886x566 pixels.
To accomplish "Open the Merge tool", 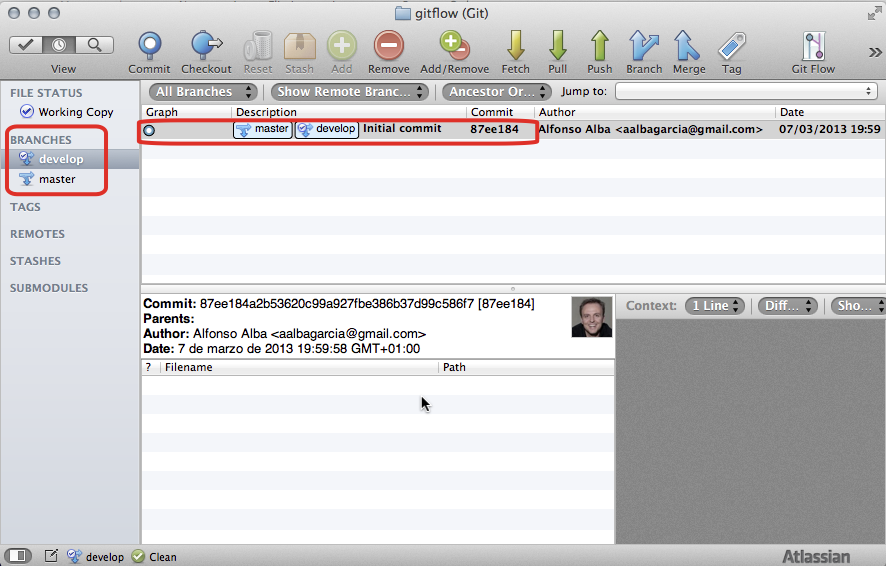I will pos(688,46).
